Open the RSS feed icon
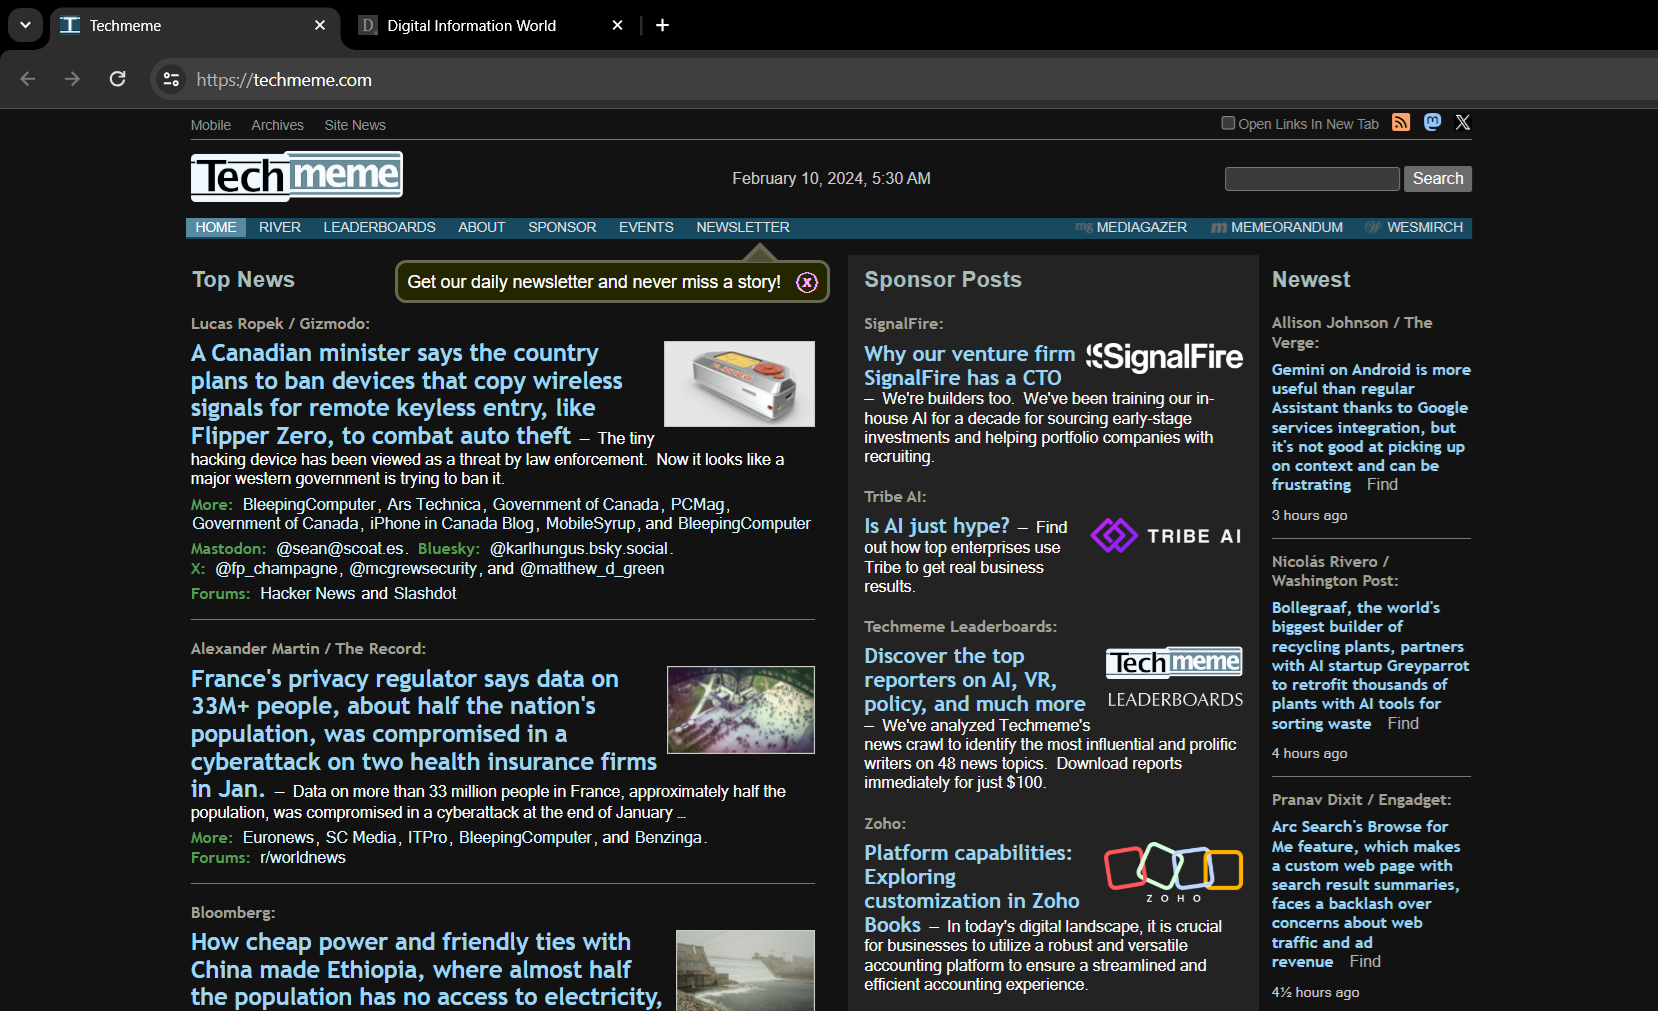Screen dimensions: 1658x1011 coord(1401,122)
